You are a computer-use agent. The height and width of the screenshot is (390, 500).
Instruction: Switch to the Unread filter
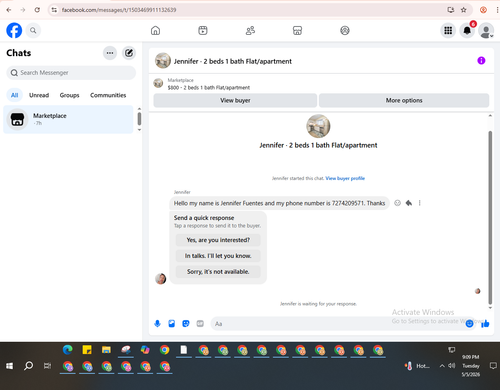(x=39, y=95)
